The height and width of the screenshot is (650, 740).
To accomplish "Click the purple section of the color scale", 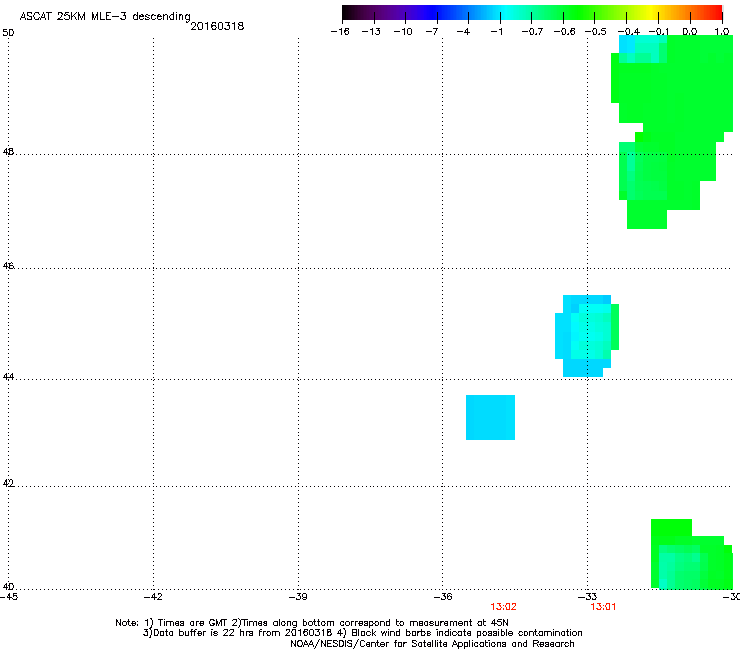I will pos(396,12).
